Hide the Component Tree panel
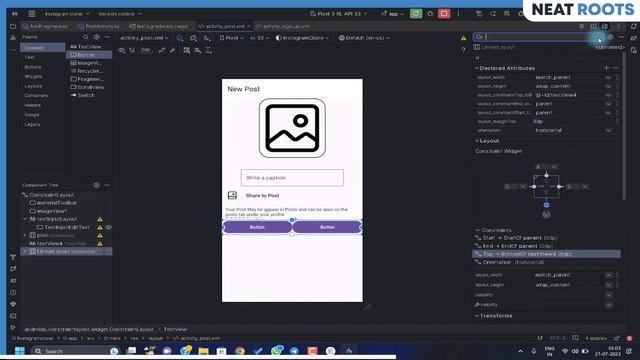 pos(107,185)
